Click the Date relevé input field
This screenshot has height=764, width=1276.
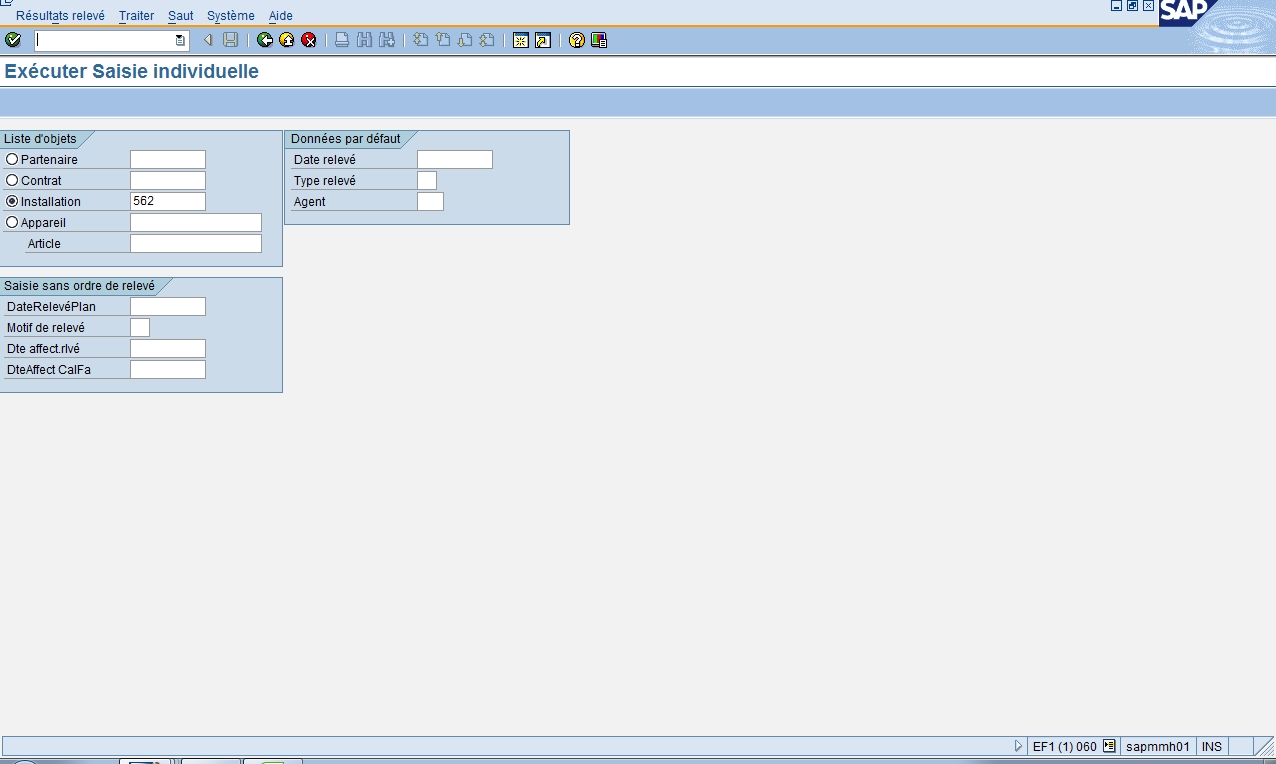click(454, 160)
